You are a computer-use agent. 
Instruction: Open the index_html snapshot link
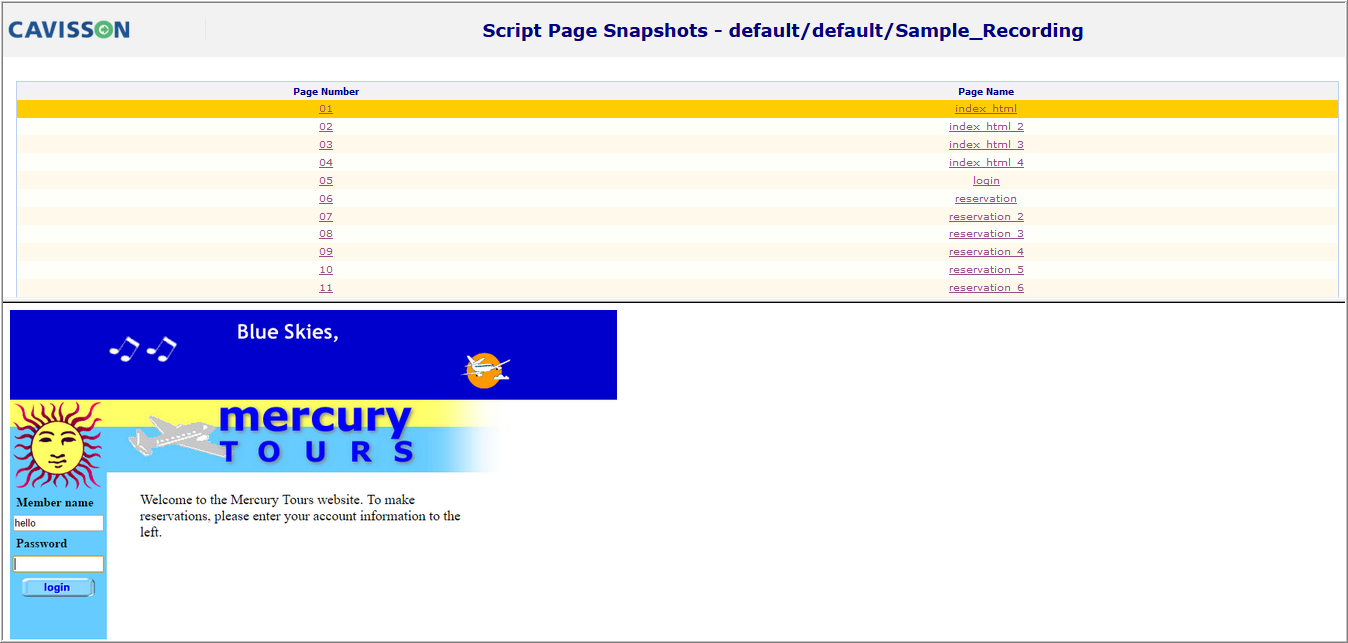click(986, 109)
